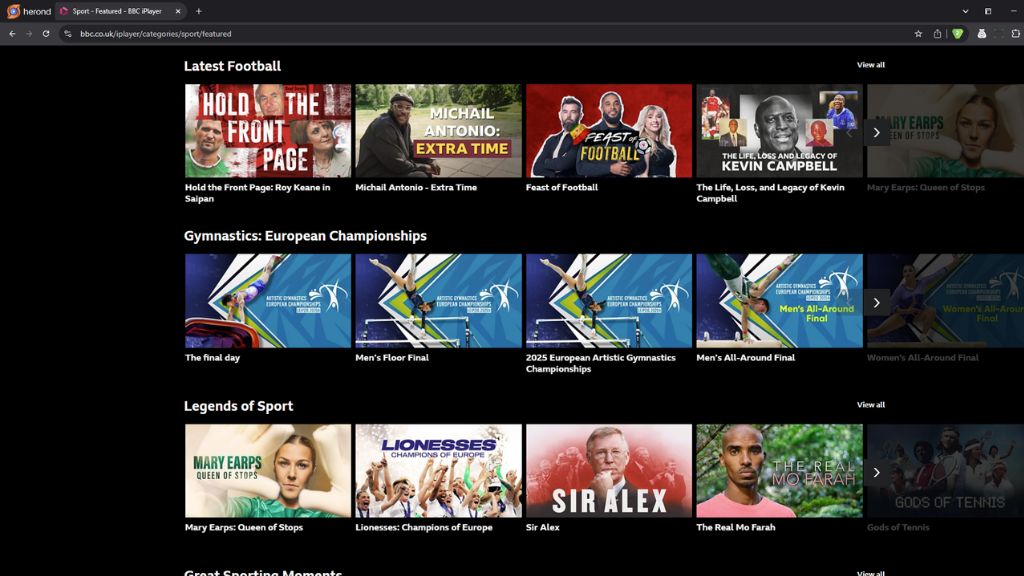Open a new browser tab

click(x=199, y=11)
